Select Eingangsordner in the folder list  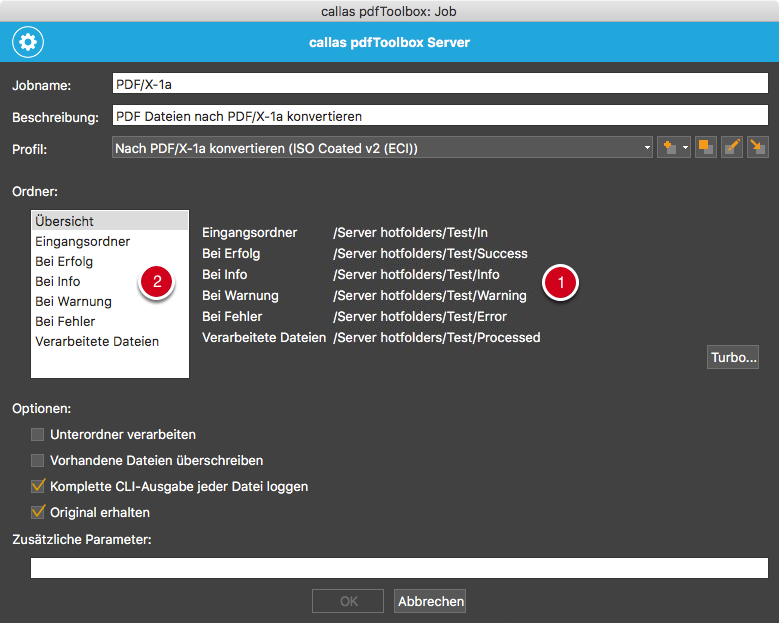[110, 241]
